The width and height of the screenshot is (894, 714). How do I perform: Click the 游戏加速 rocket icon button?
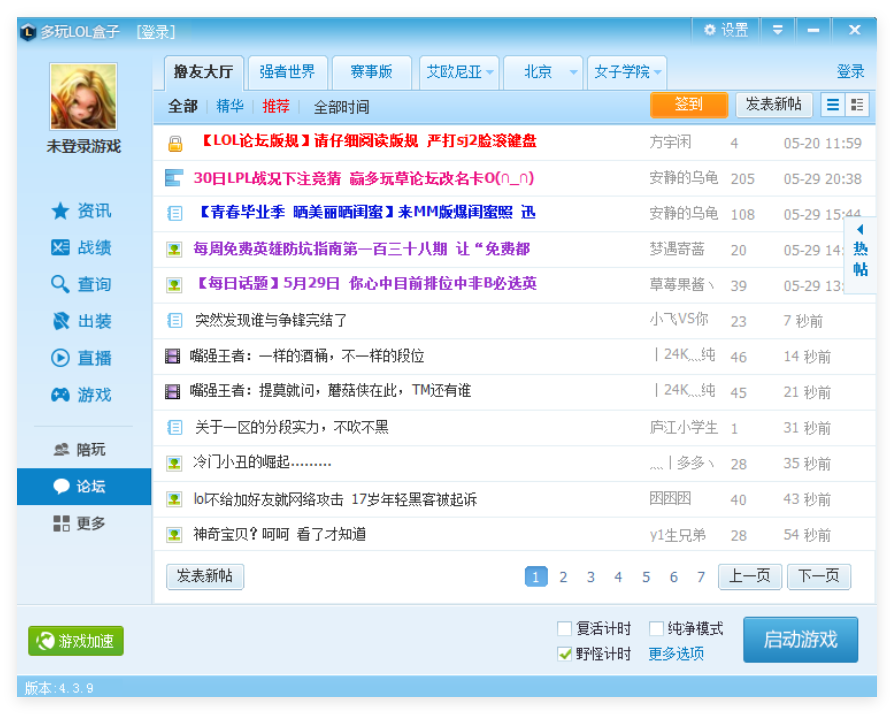pos(76,641)
